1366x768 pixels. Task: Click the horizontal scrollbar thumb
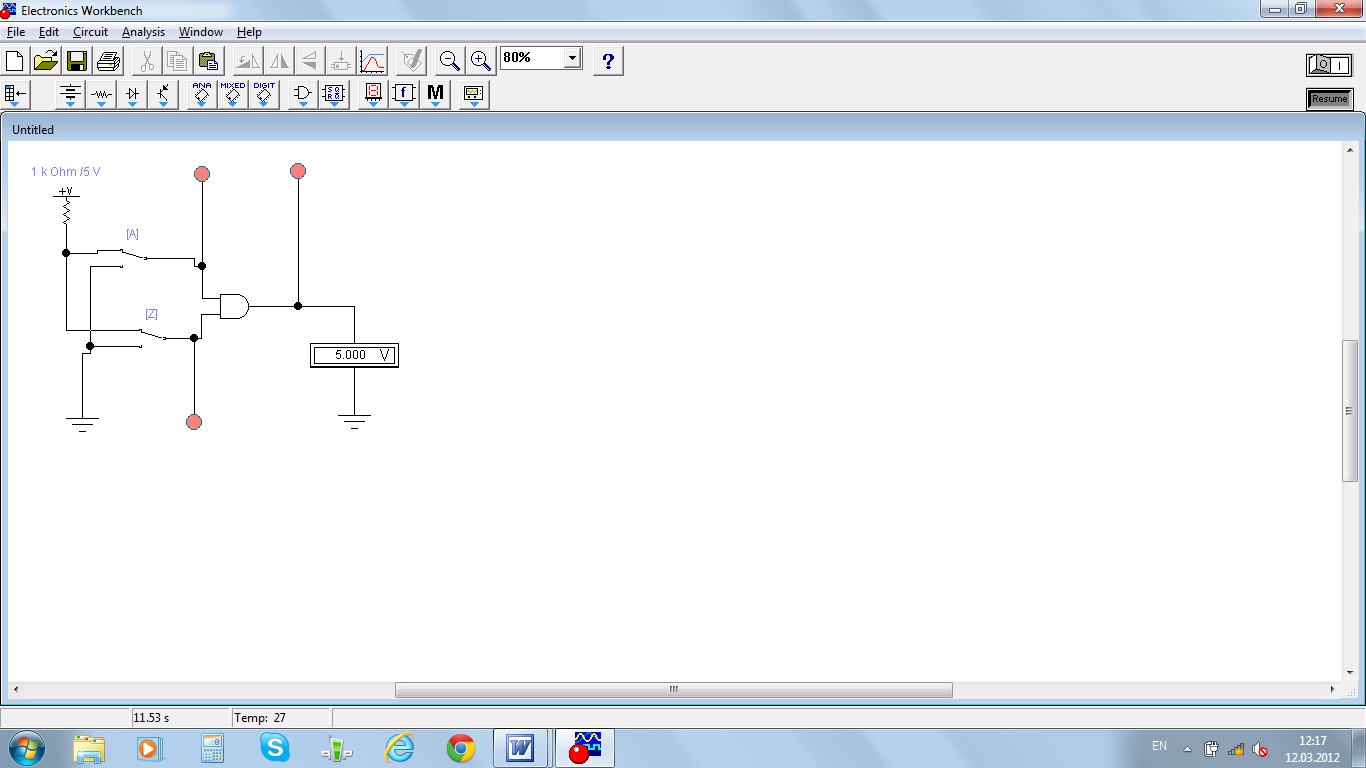point(673,690)
